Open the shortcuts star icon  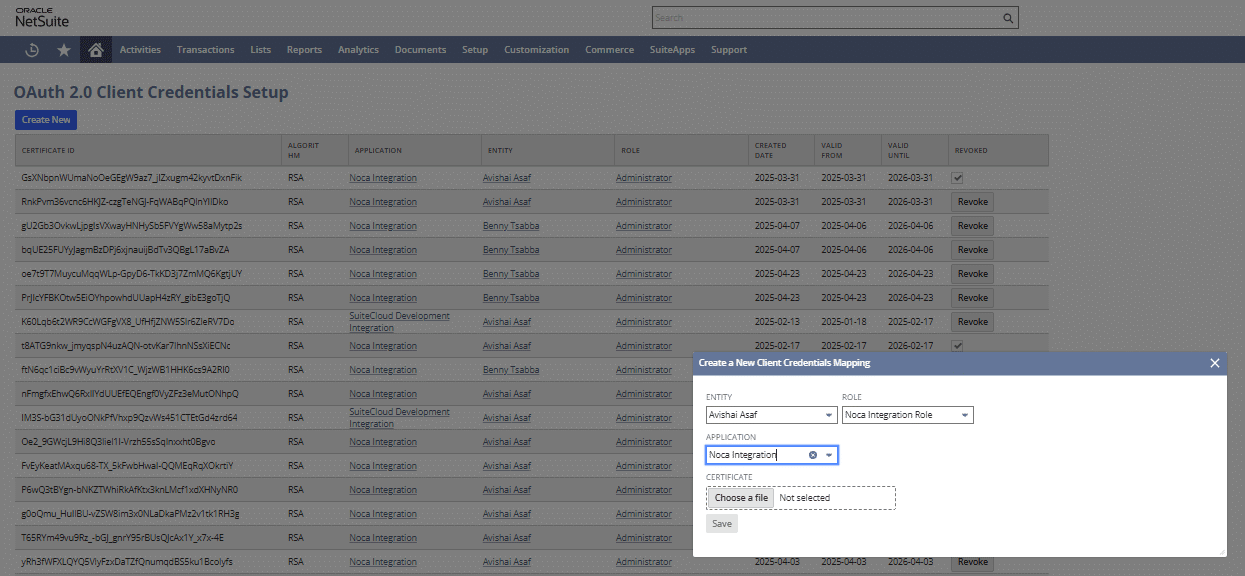click(x=64, y=50)
